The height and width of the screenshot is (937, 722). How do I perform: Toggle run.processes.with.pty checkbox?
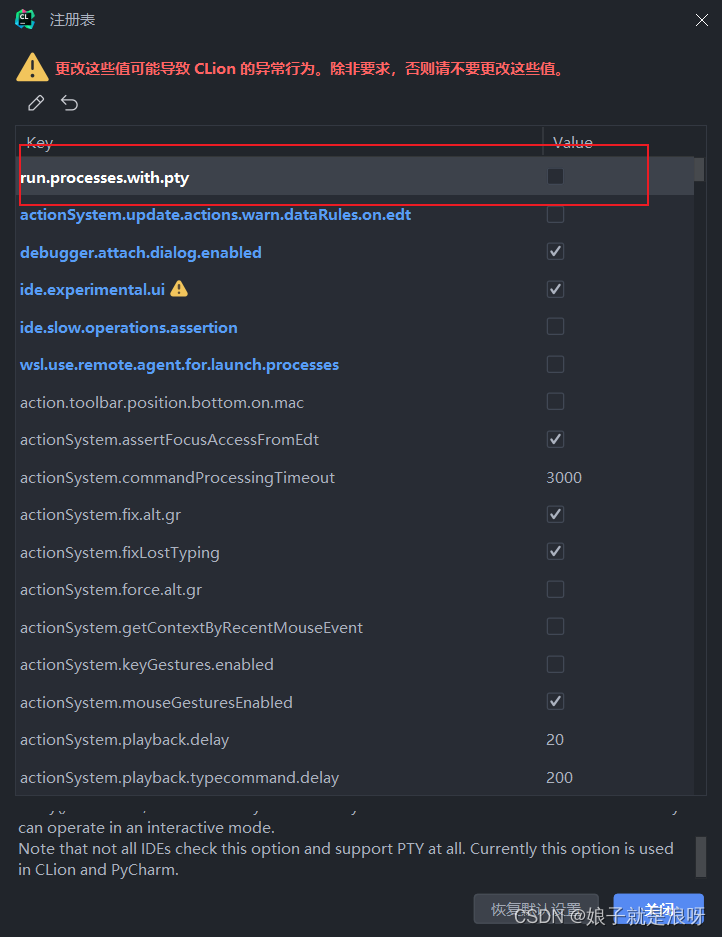[555, 176]
